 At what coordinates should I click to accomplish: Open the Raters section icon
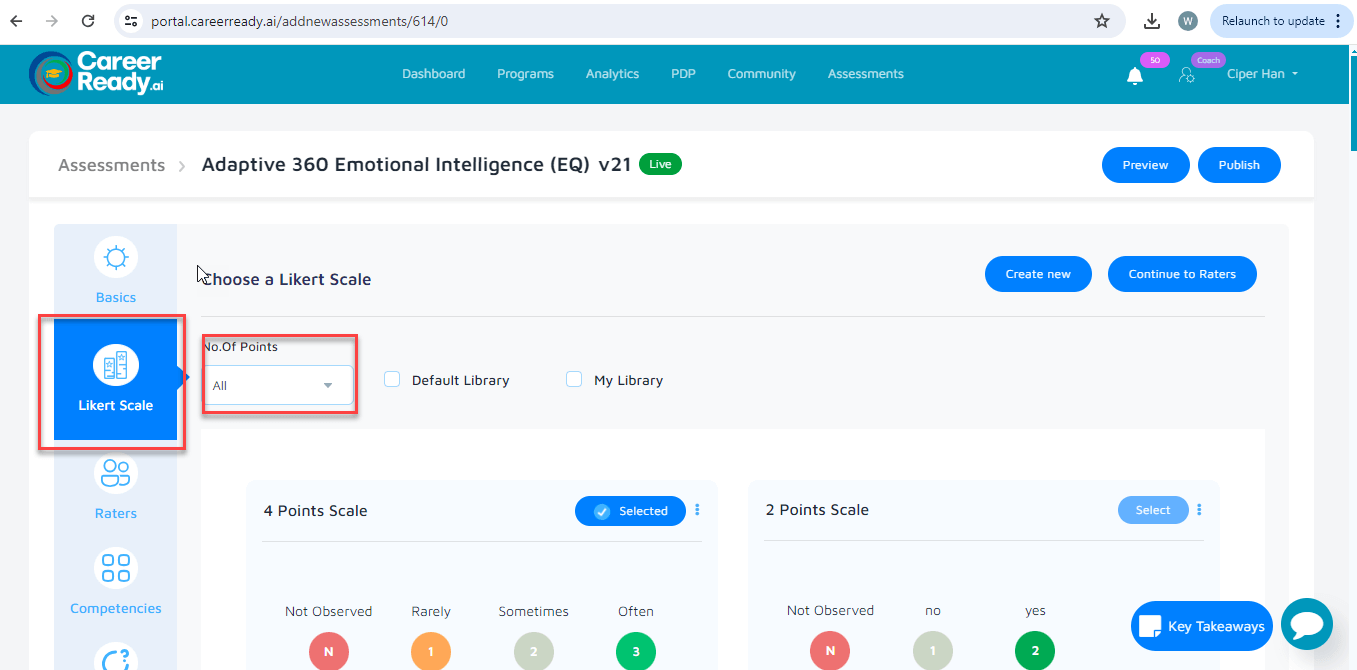coord(115,473)
